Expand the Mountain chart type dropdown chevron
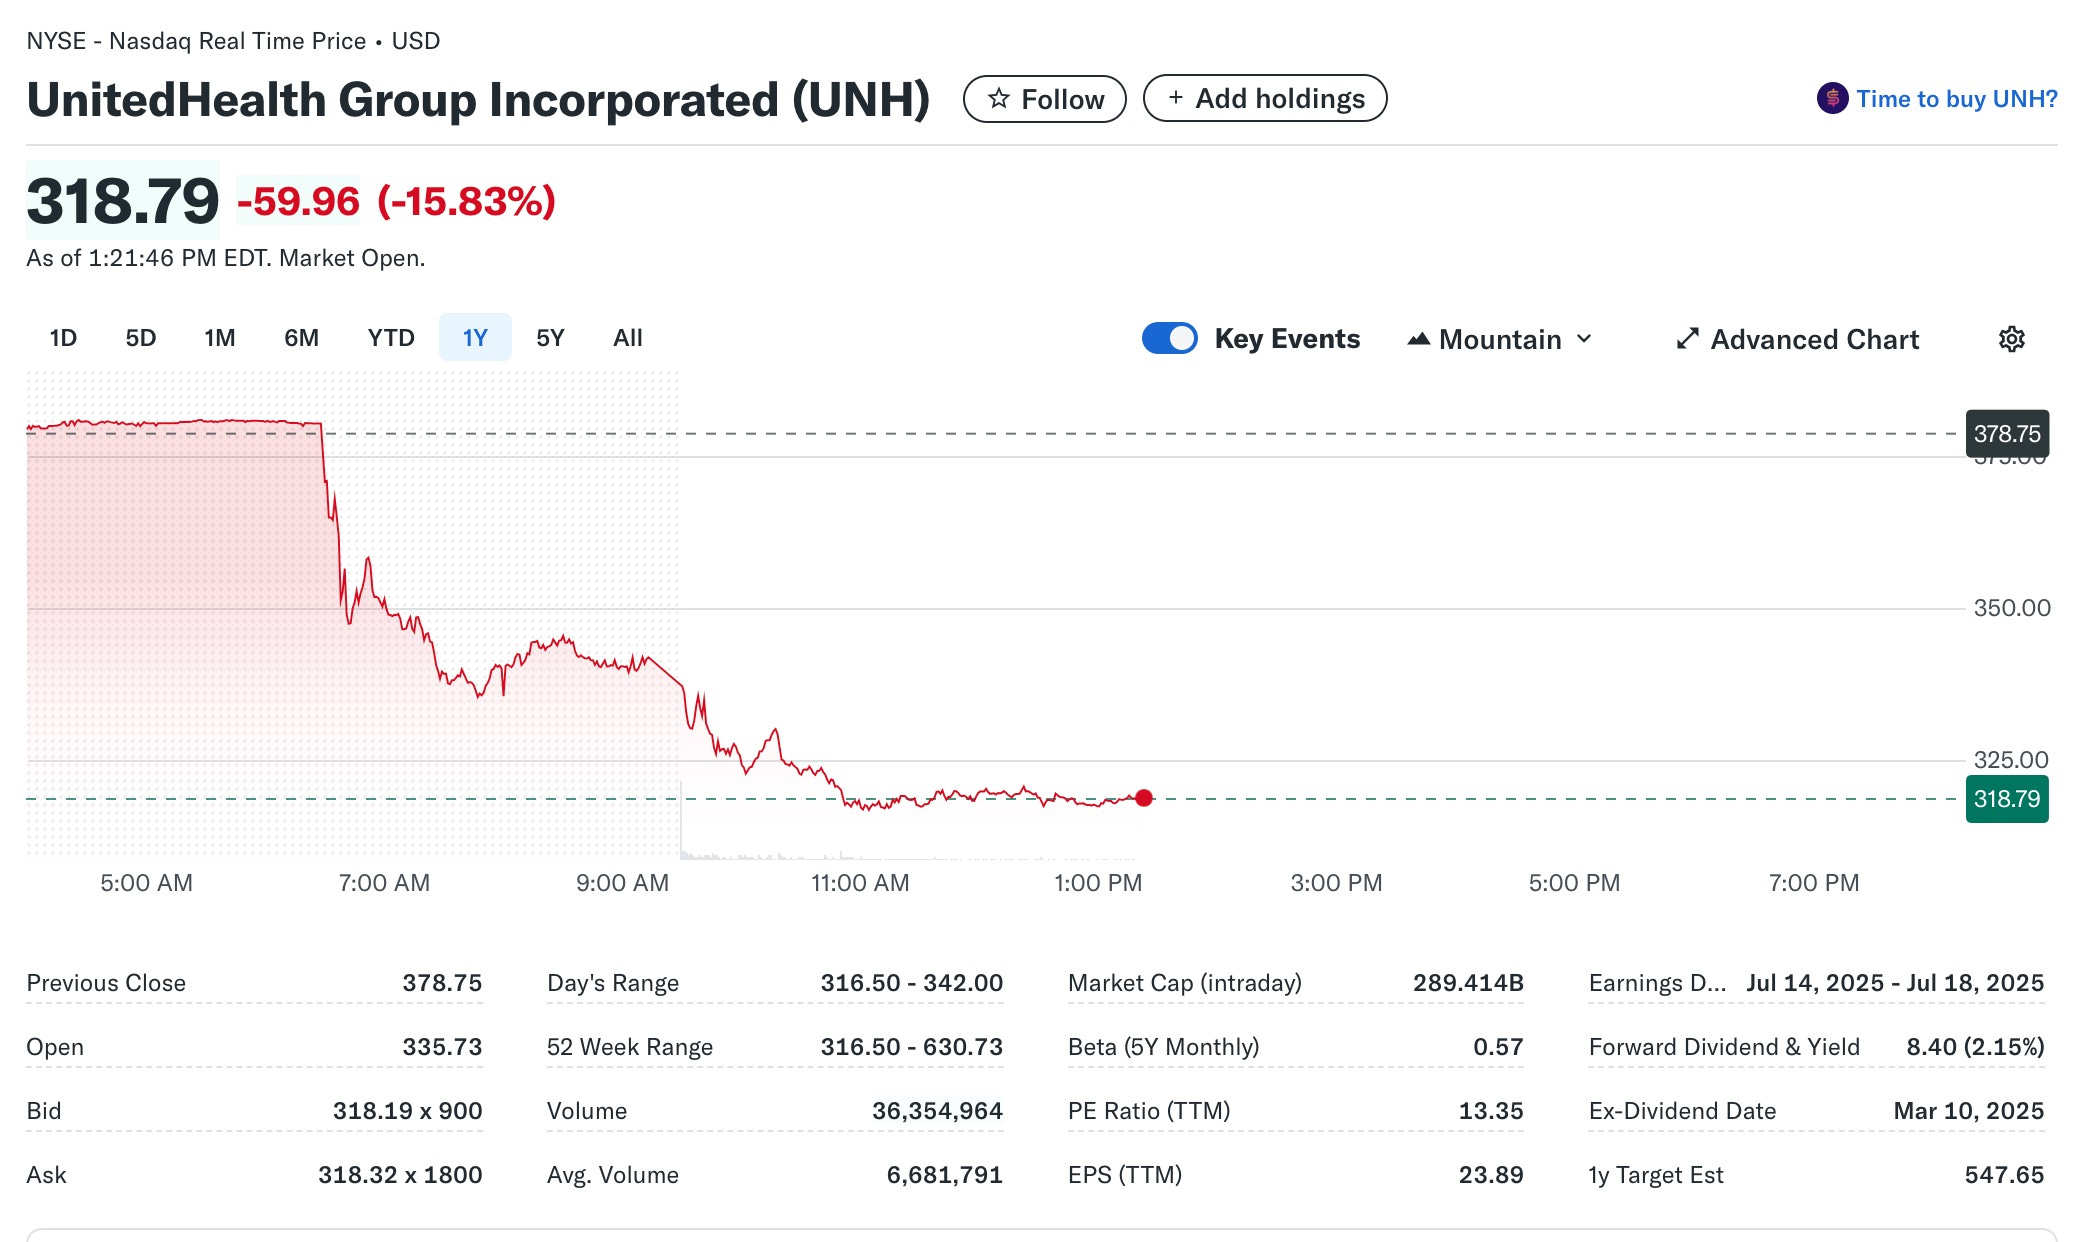Screen dimensions: 2080x1242 pyautogui.click(x=1584, y=339)
